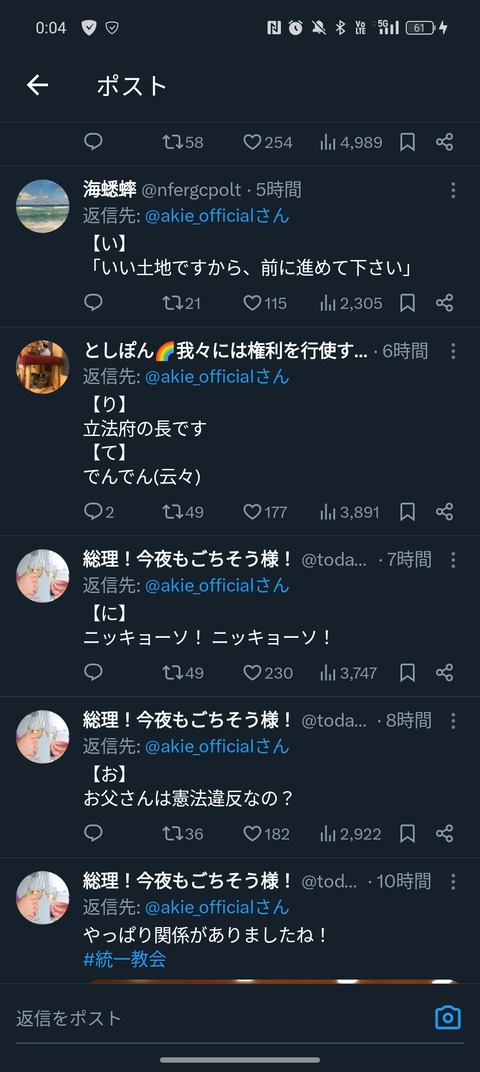Open @akie_official mention in 海蟋蟀's reply
480x1072 pixels.
[x=217, y=216]
